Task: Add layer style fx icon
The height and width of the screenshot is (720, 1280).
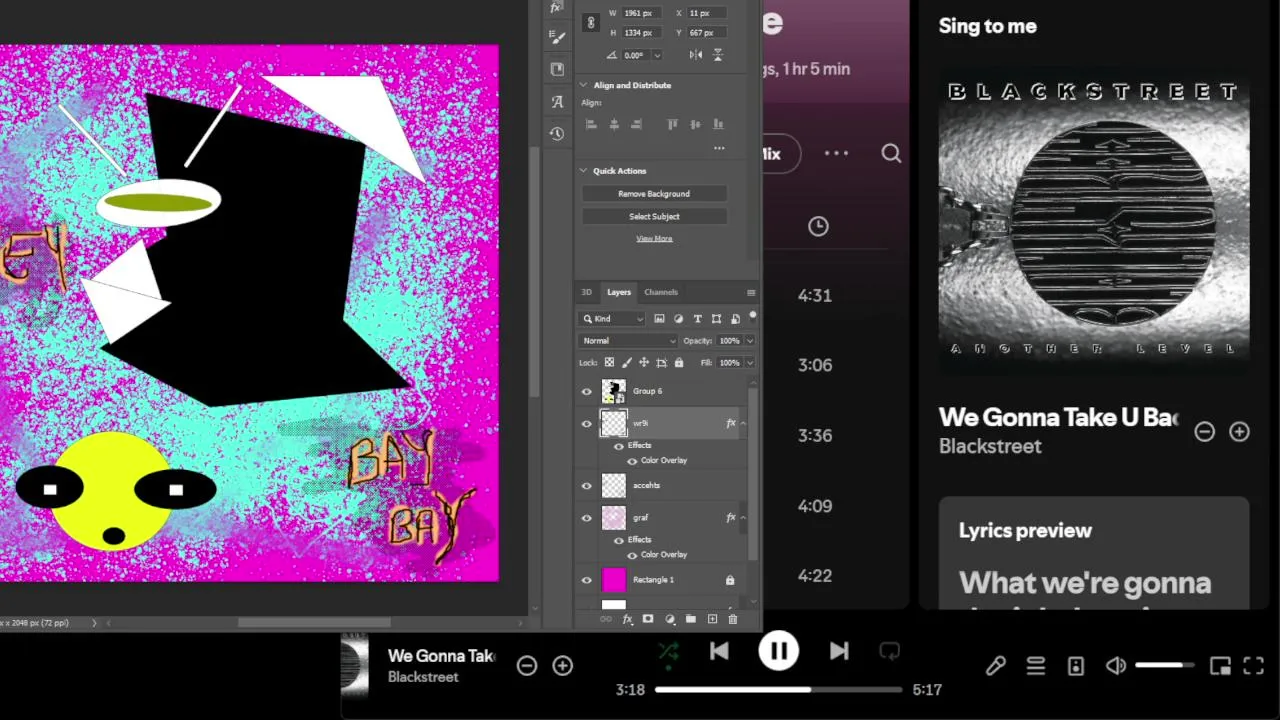Action: 628,619
